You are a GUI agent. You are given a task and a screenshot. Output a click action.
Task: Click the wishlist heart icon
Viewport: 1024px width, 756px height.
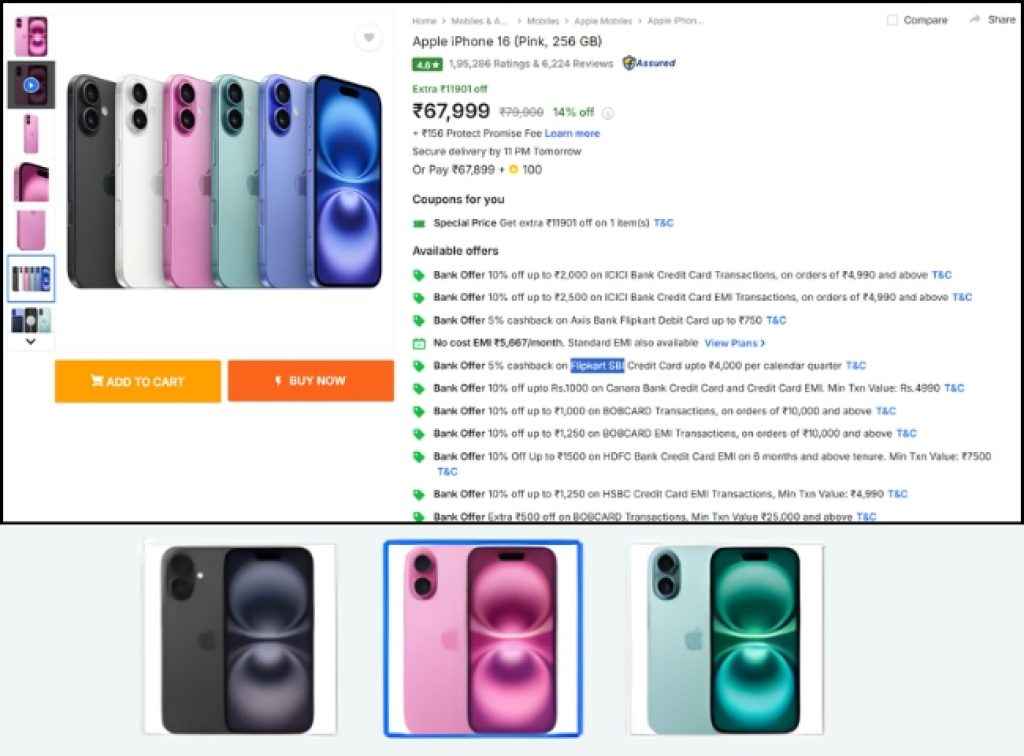(368, 37)
